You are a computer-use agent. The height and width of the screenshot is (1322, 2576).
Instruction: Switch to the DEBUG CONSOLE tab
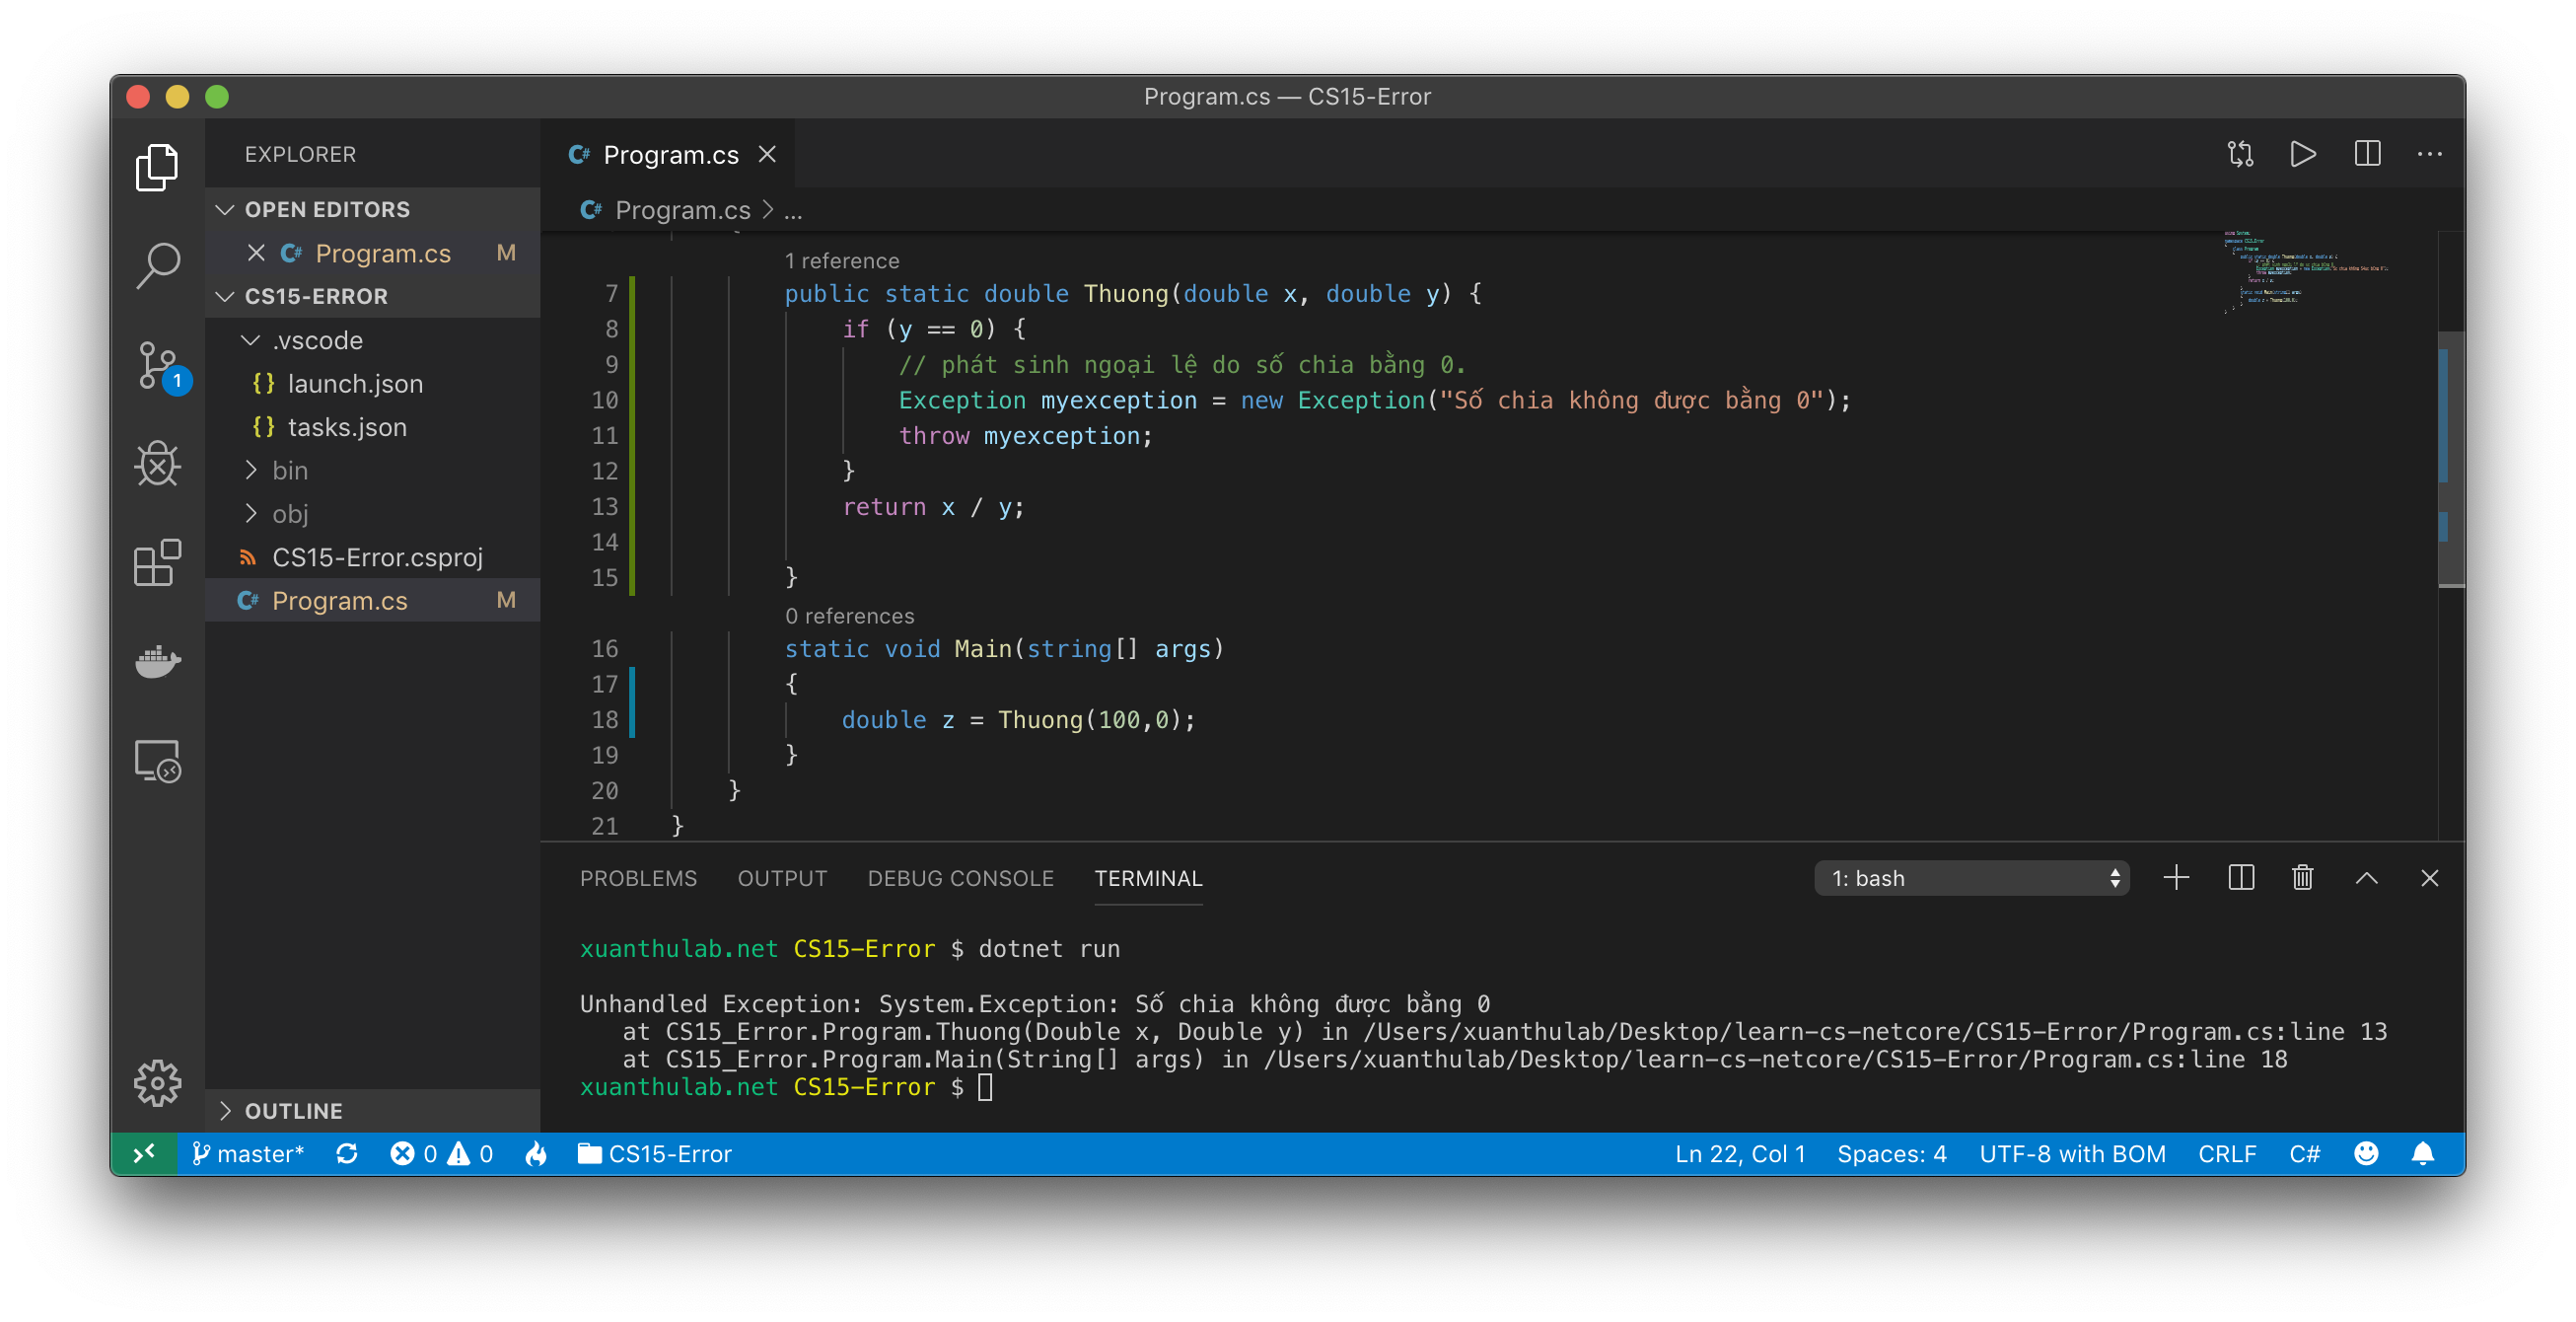(x=960, y=878)
